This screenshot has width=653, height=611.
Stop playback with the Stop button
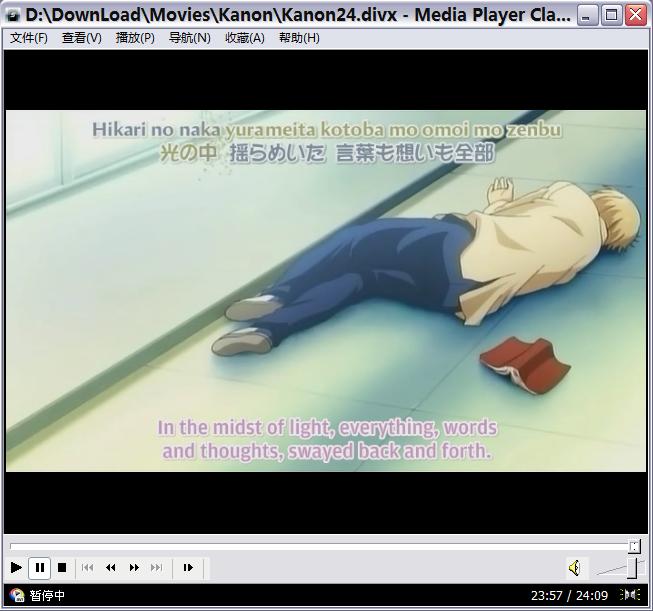pos(62,567)
